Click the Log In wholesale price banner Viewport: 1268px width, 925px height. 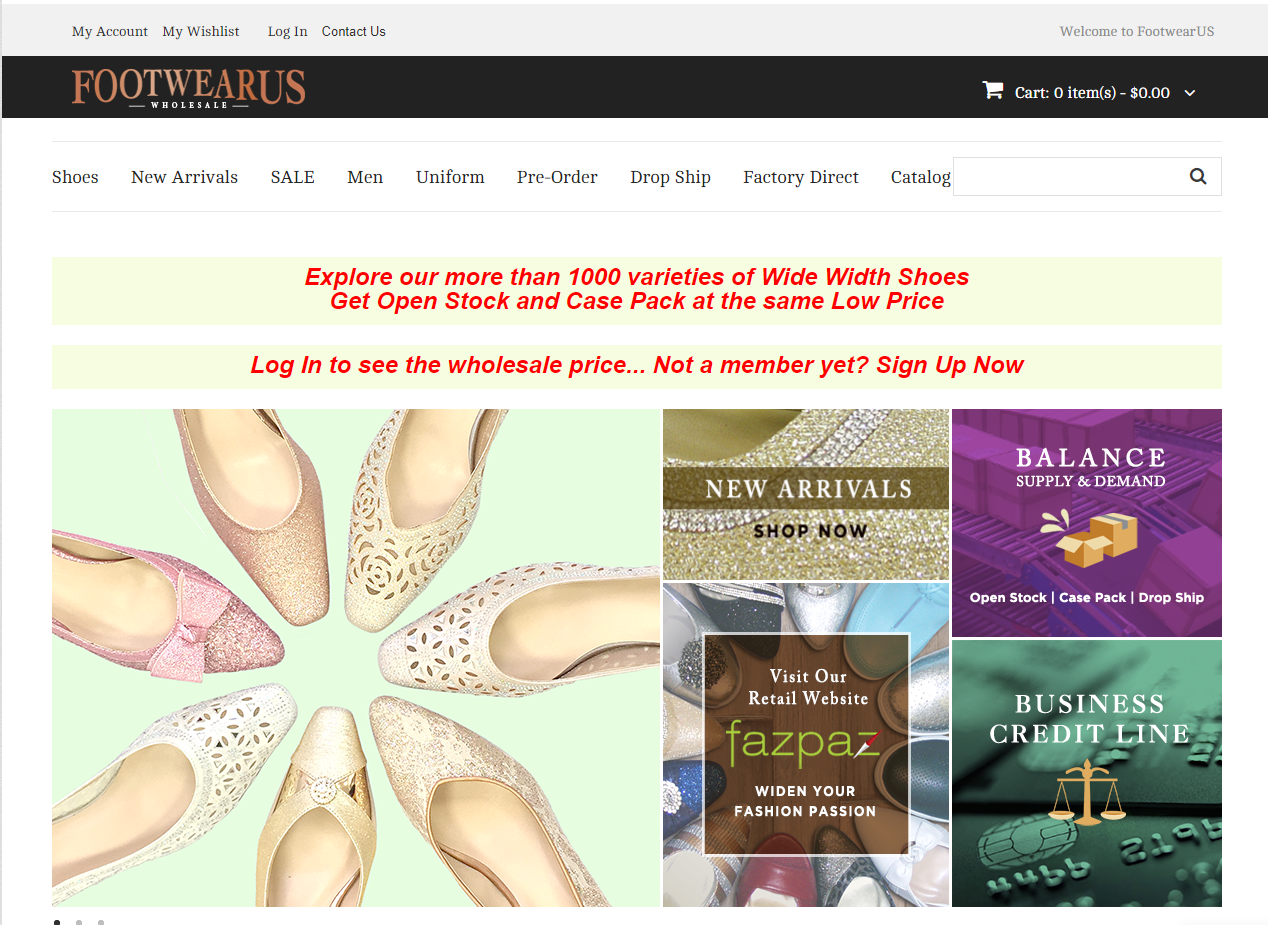click(637, 366)
